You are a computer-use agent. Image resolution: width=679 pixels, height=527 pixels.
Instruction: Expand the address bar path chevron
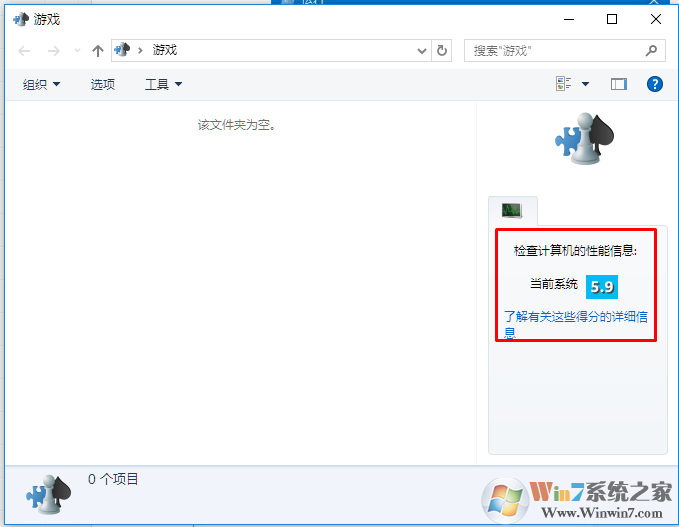pos(140,51)
